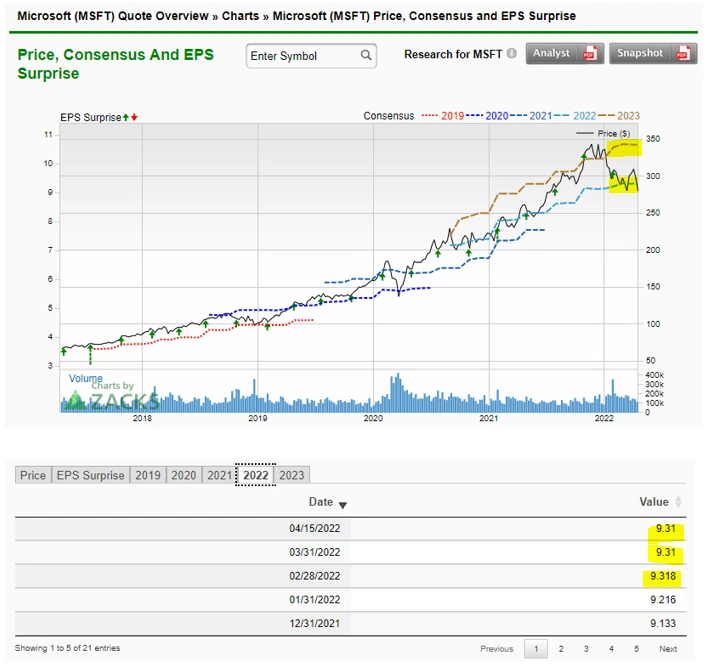Click the red EPS Surprise down arrow in legend
Screen dimensions: 707x670
(134, 118)
